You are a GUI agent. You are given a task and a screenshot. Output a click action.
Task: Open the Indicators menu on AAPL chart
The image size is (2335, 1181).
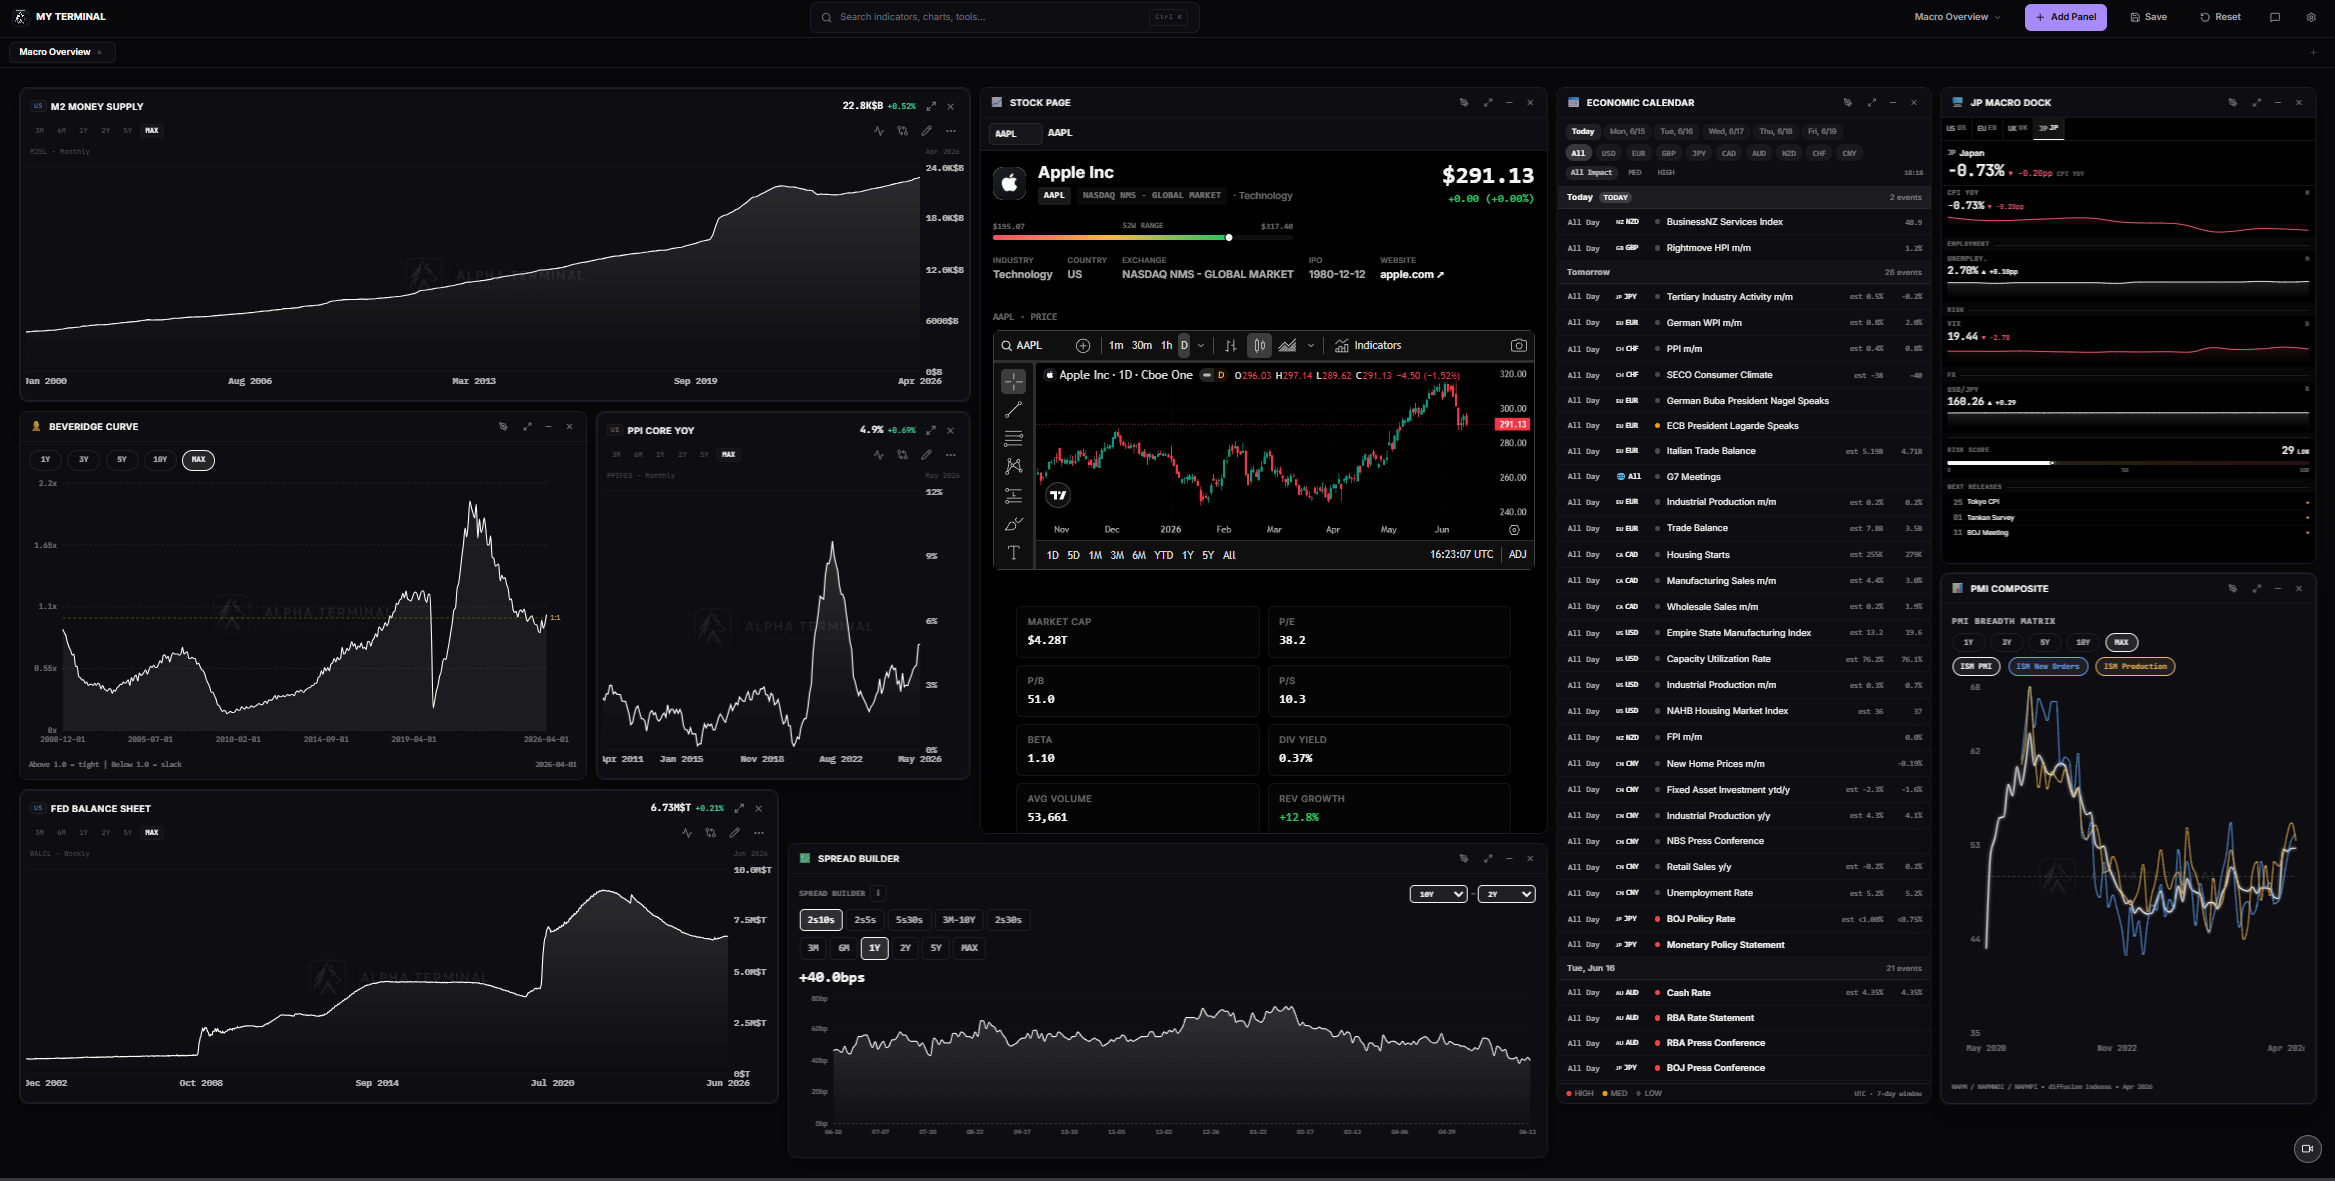tap(1367, 345)
